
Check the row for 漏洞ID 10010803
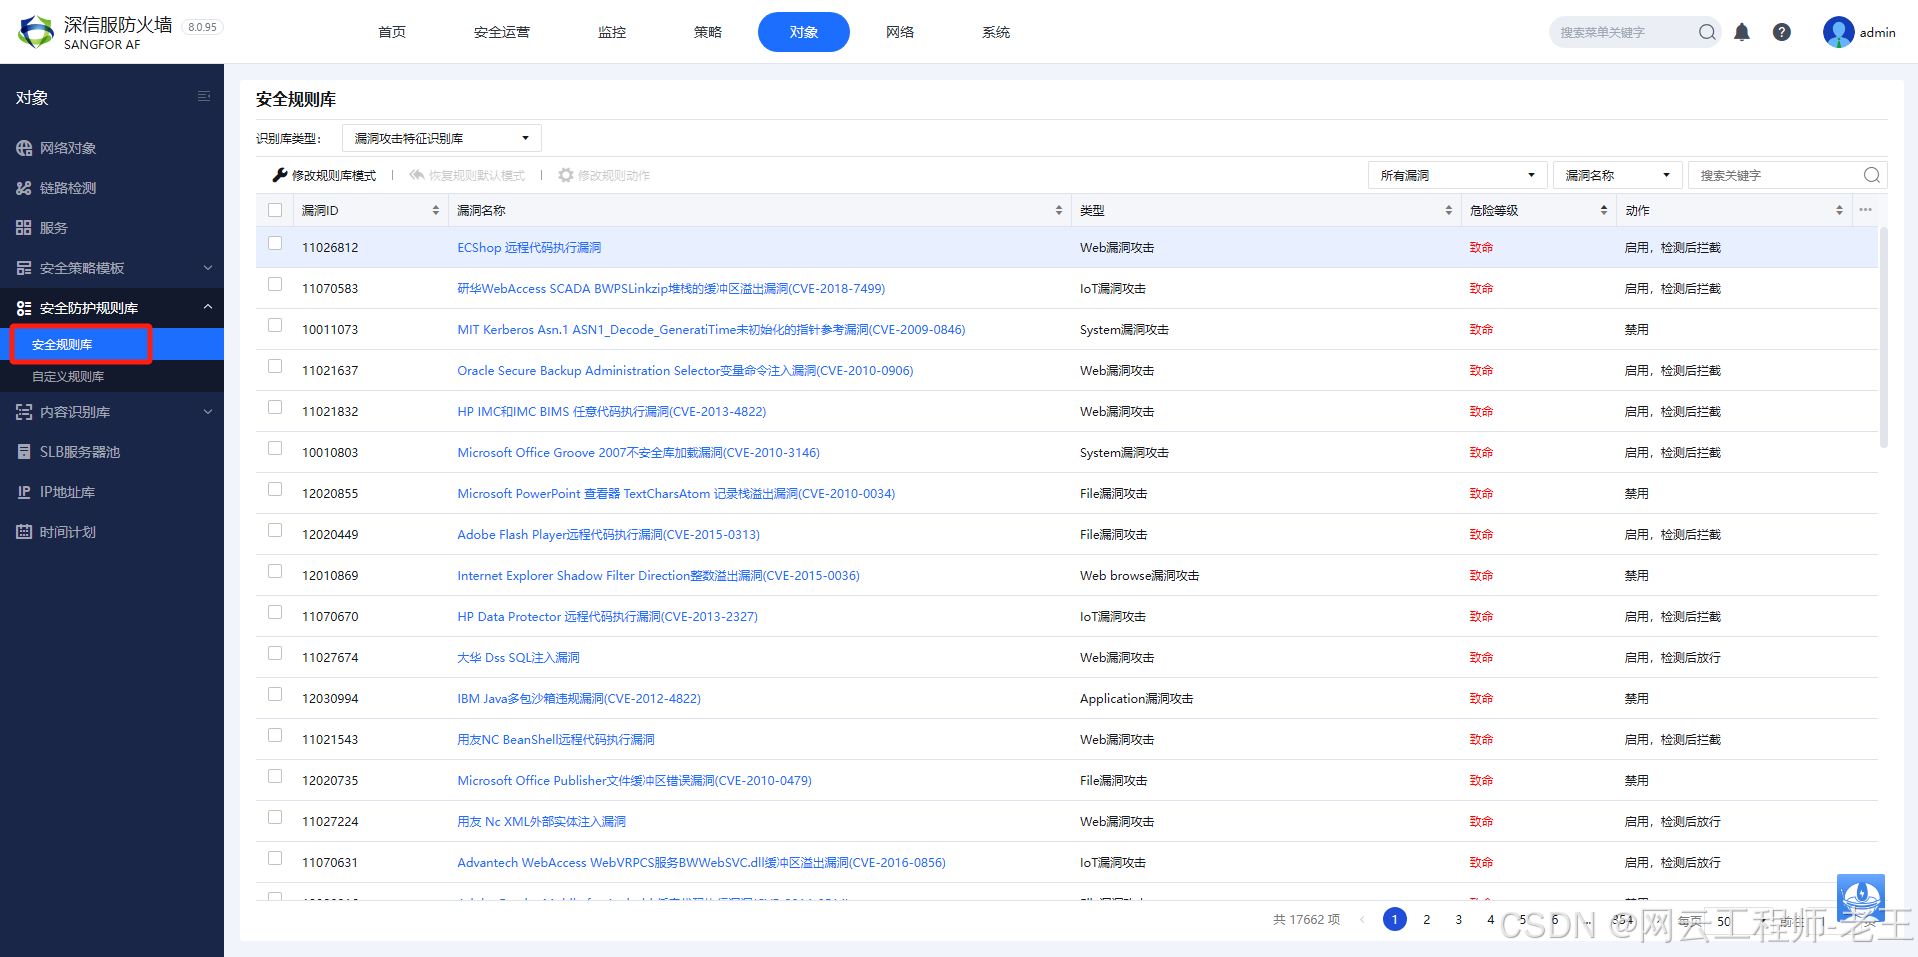(275, 448)
